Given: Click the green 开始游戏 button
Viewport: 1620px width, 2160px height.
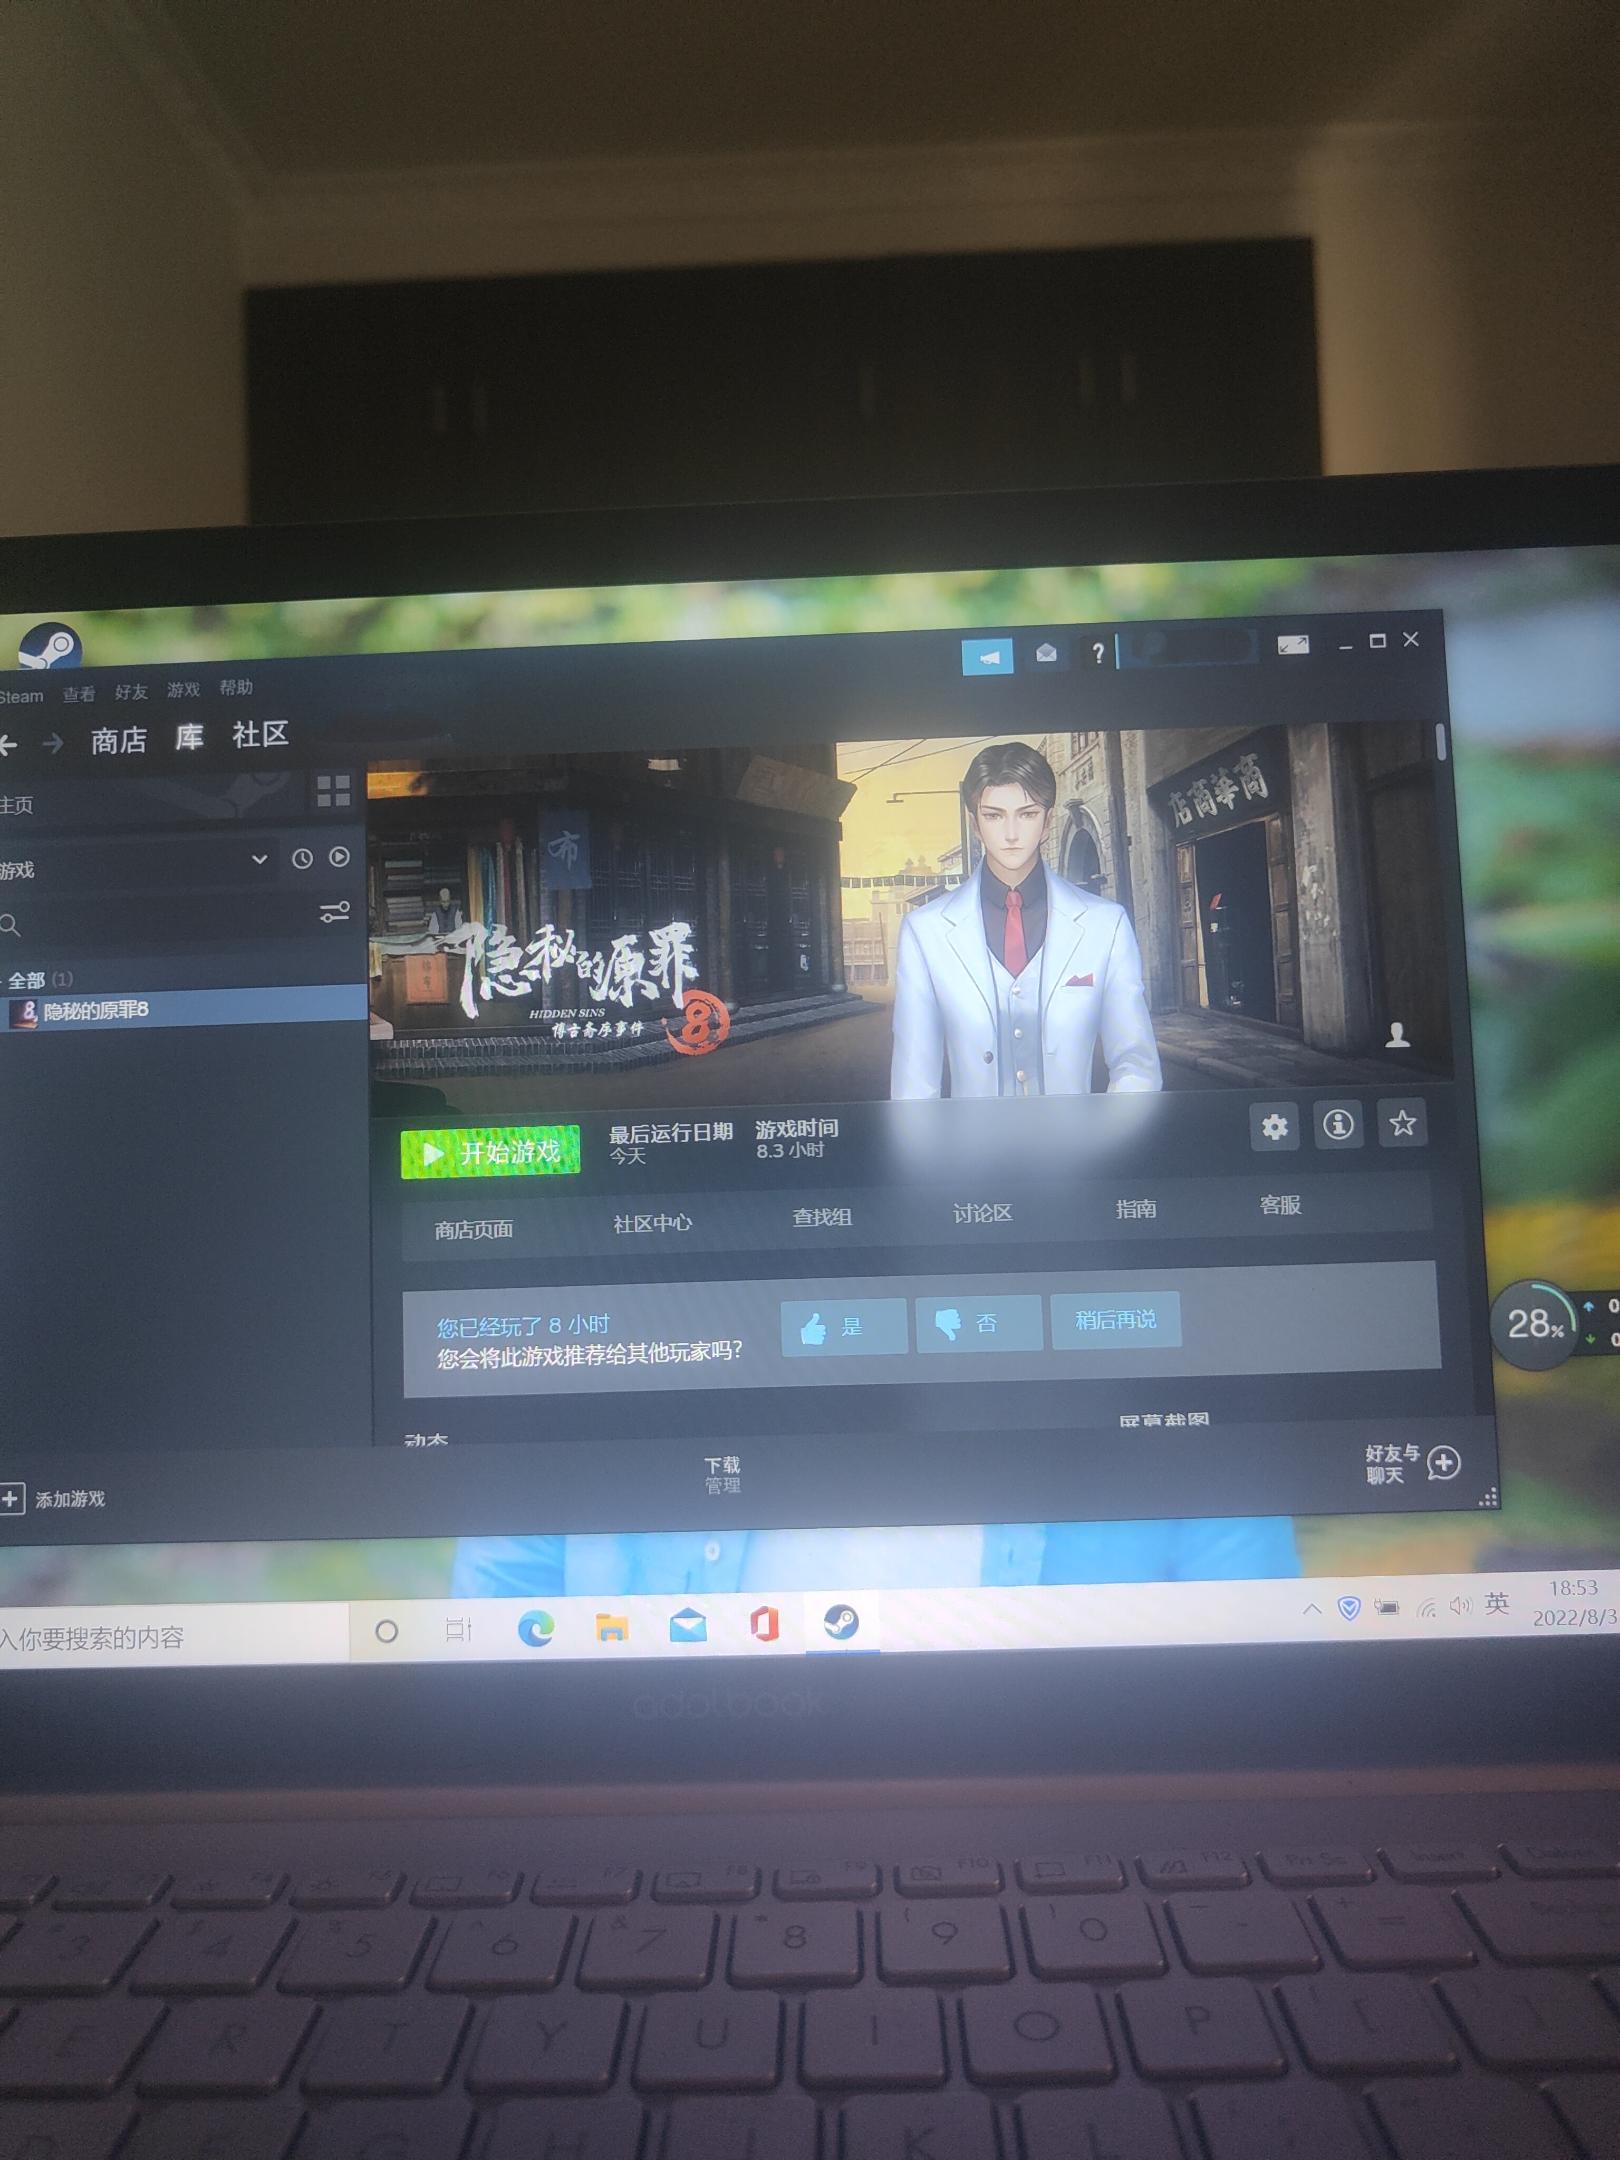Looking at the screenshot, I should [x=490, y=1153].
